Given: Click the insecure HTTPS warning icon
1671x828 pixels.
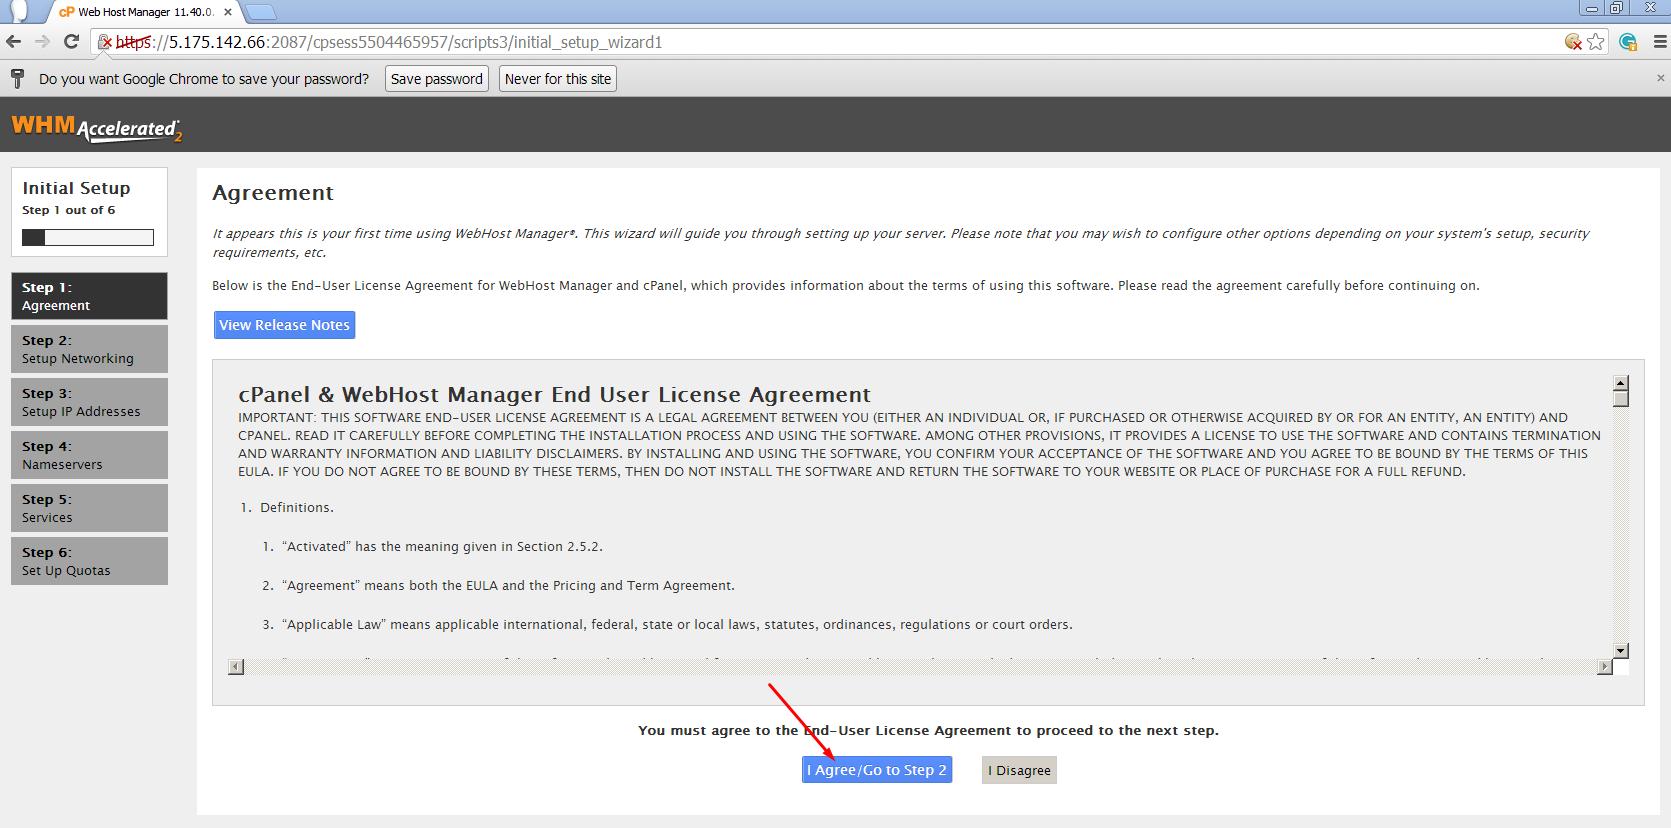Looking at the screenshot, I should click(x=104, y=42).
